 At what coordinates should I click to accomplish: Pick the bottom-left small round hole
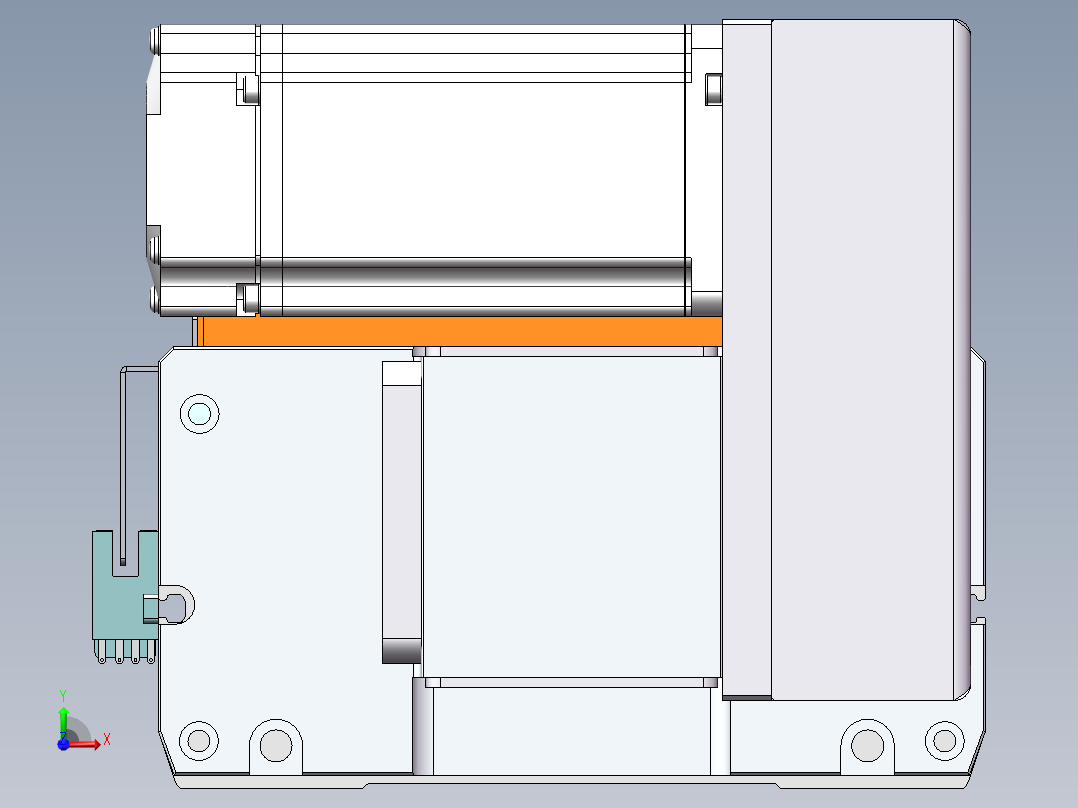[x=199, y=741]
